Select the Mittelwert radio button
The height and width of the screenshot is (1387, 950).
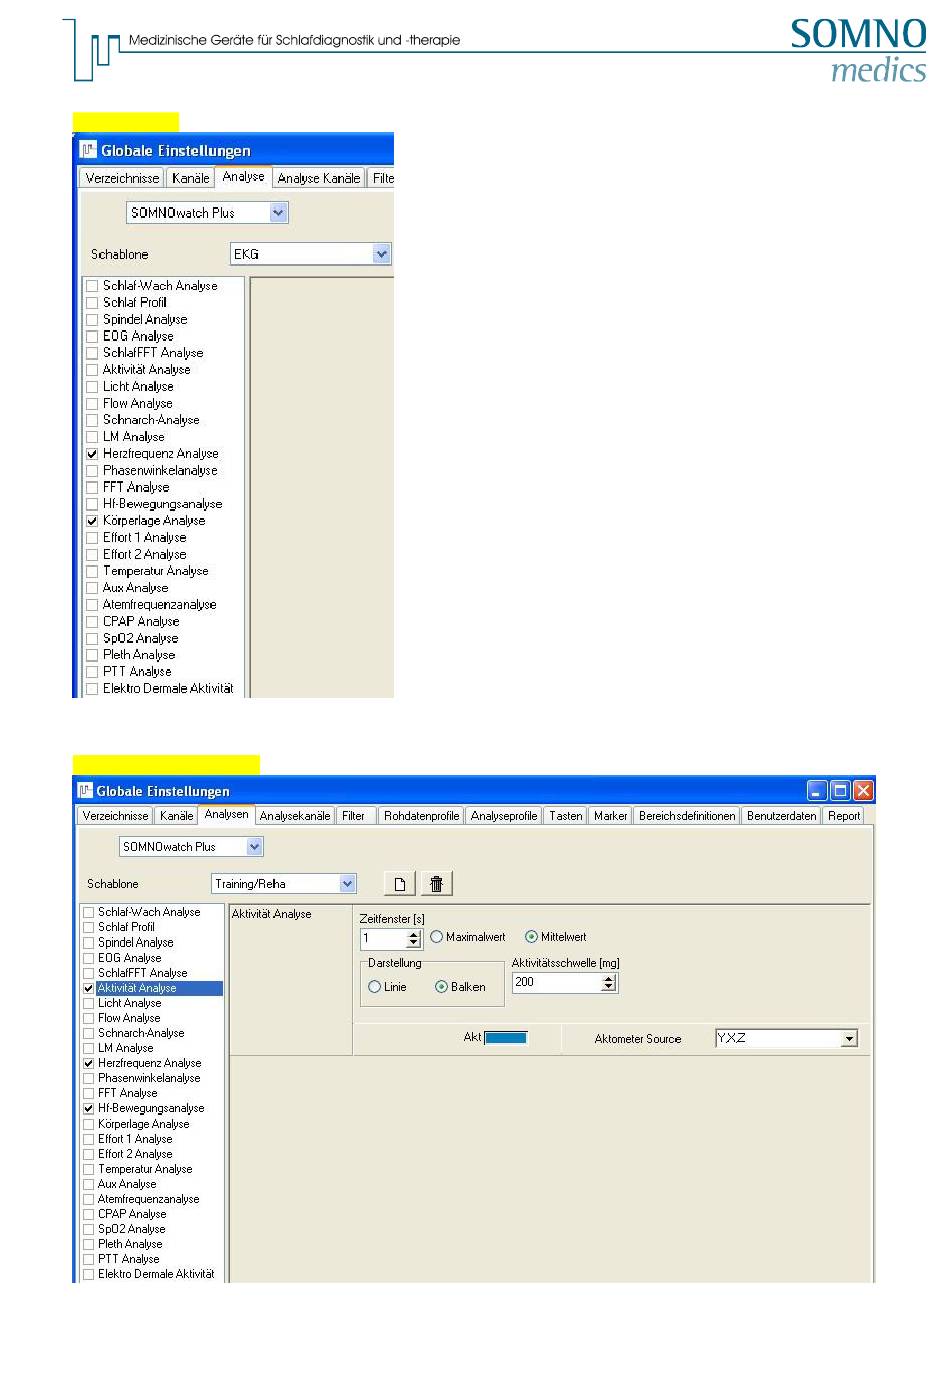click(x=532, y=937)
